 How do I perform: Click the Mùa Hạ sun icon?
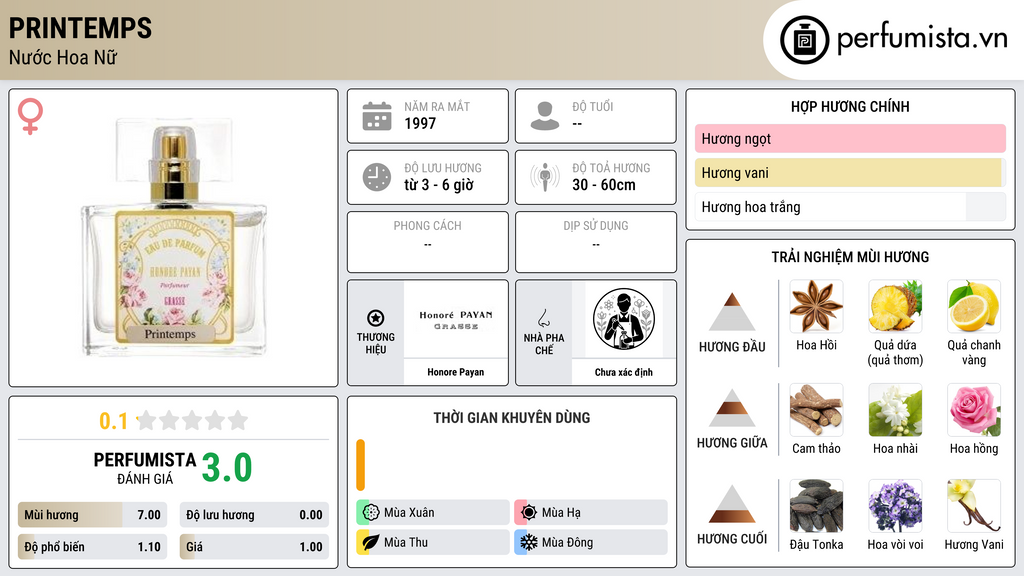529,512
